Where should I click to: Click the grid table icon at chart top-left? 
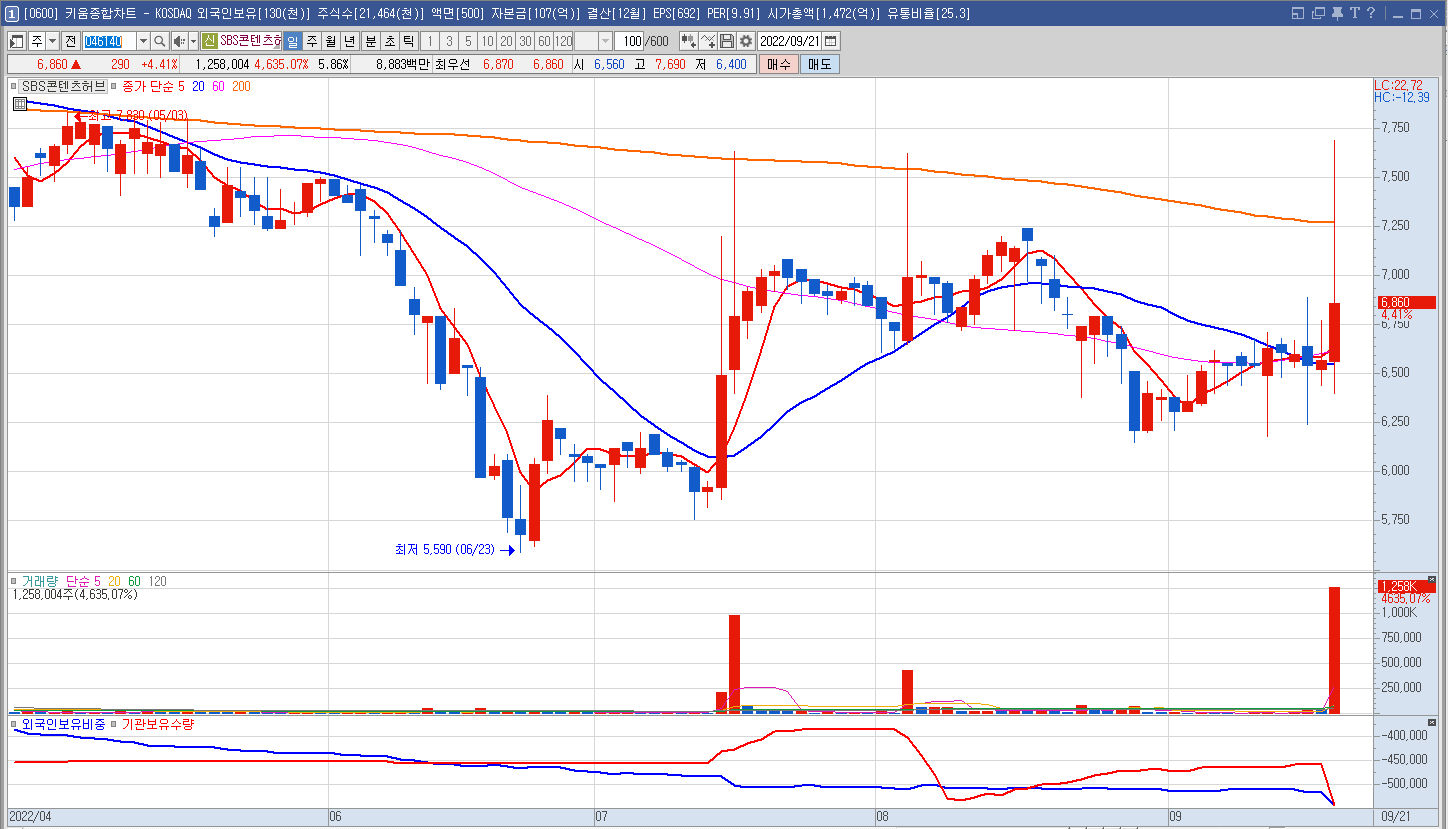pyautogui.click(x=19, y=104)
